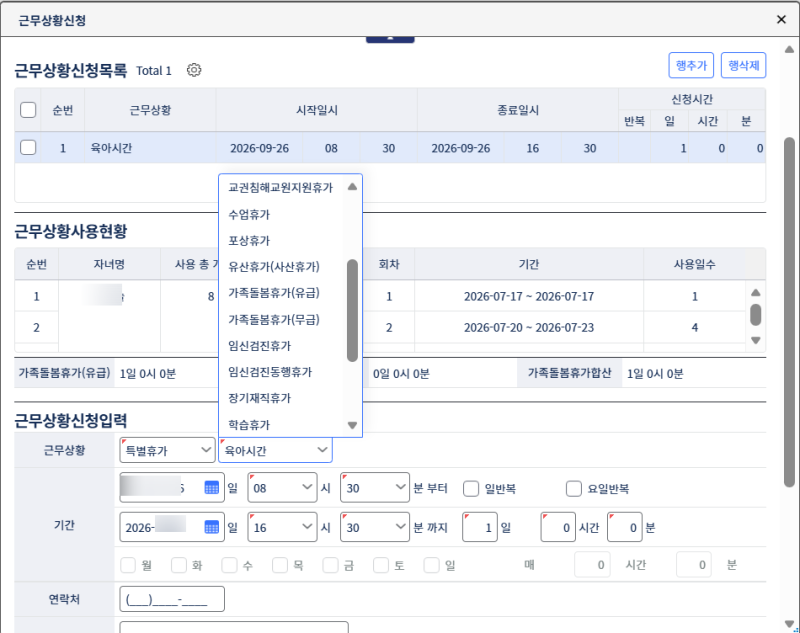Click the 근무상황 column header
The image size is (800, 633).
tap(150, 110)
